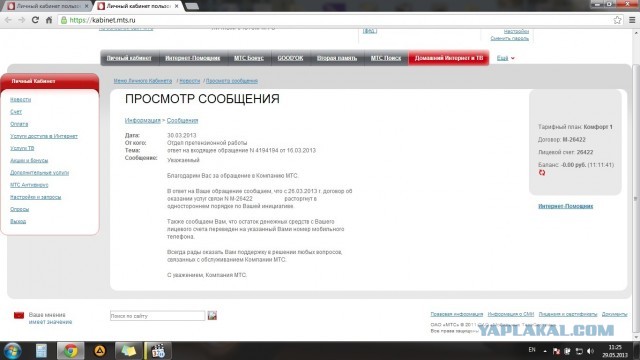Open Акции и бонусы sidebar link
This screenshot has height=360, width=640.
29,160
